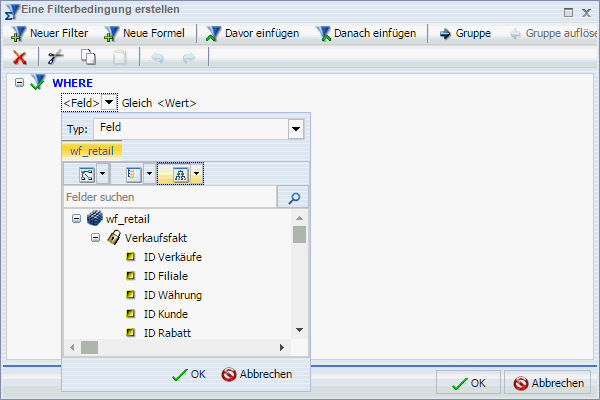
Task: Click the scissors cut icon
Action: [x=55, y=57]
